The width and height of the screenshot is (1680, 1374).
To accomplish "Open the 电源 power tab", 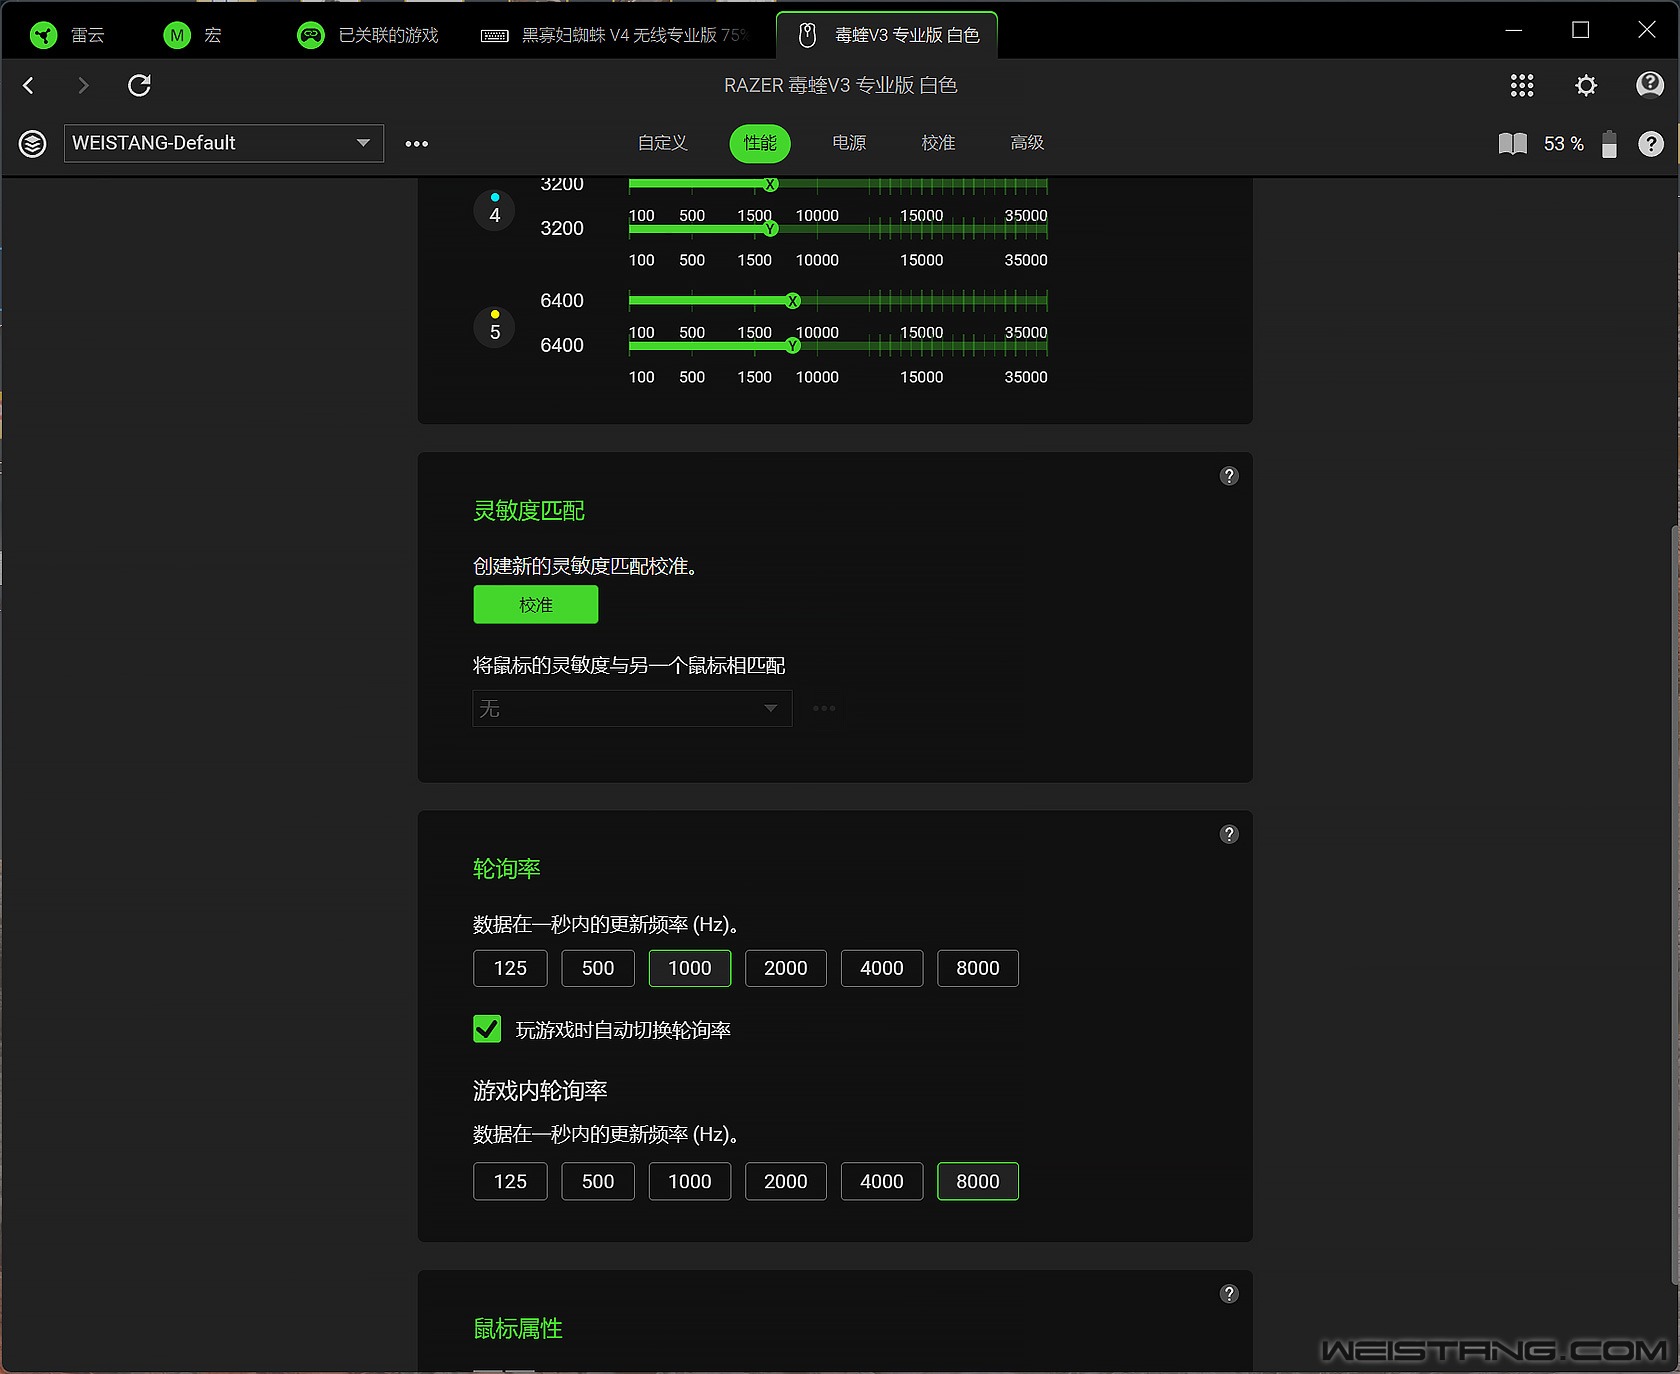I will pyautogui.click(x=849, y=143).
